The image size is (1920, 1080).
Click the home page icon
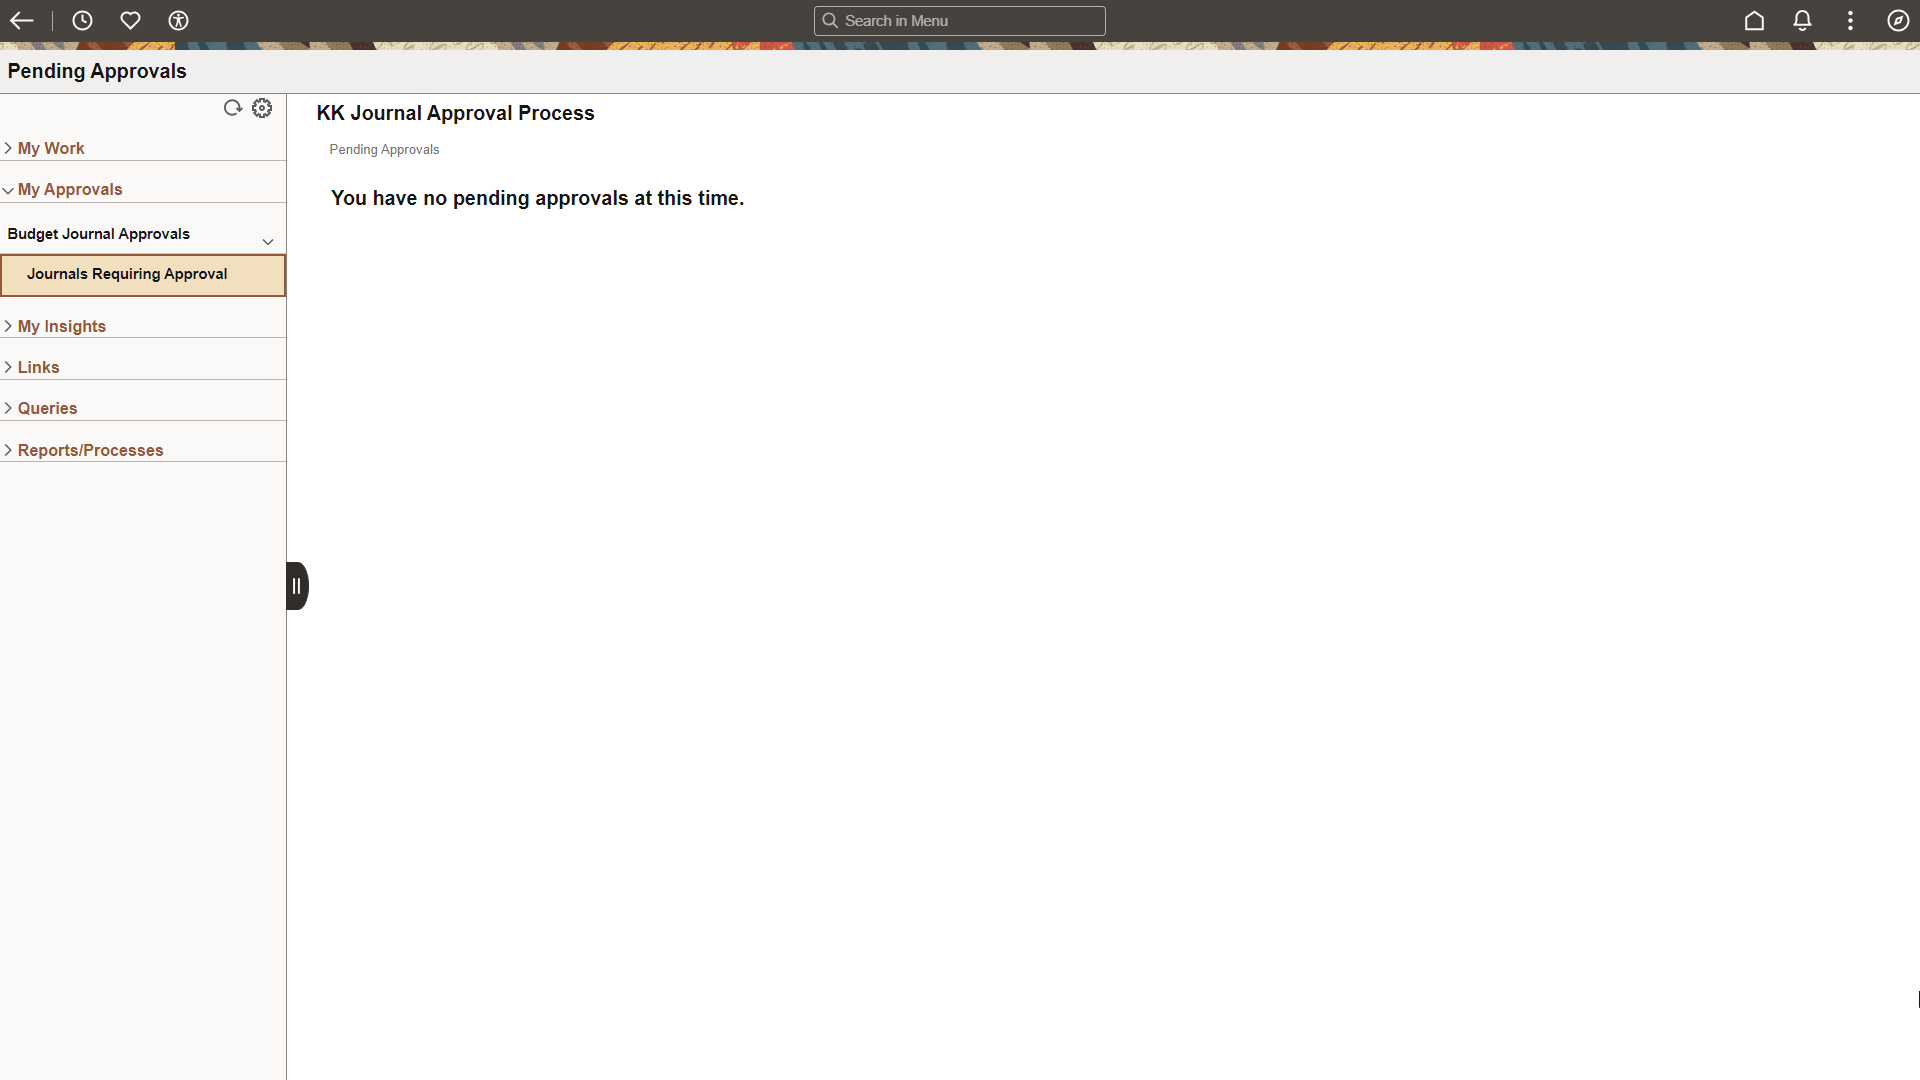(1754, 20)
